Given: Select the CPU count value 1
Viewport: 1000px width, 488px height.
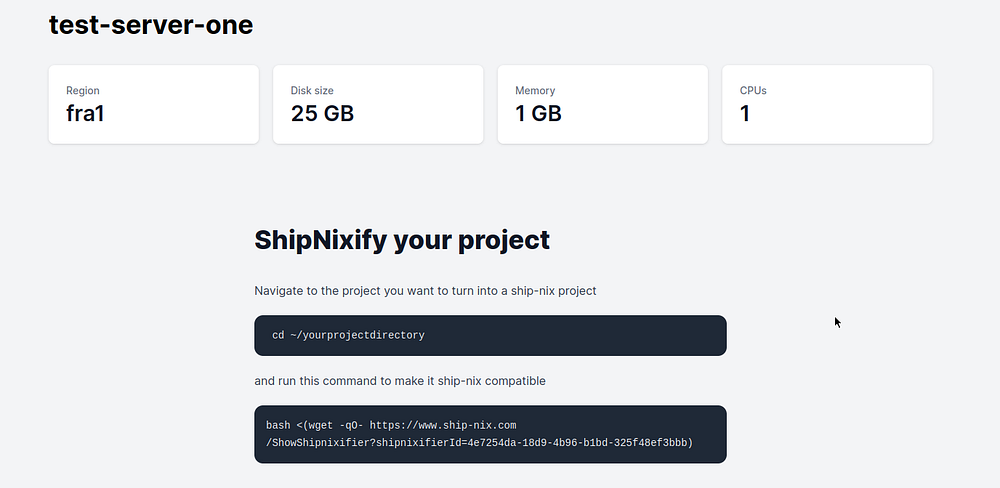Looking at the screenshot, I should click(x=745, y=114).
